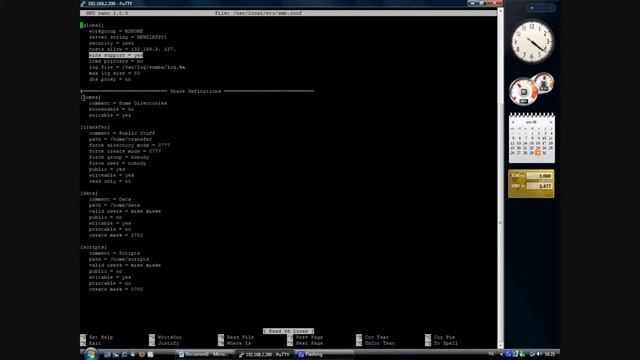Image resolution: width=640 pixels, height=360 pixels.
Task: Click the '[transfer]' section header
Action: (x=95, y=127)
